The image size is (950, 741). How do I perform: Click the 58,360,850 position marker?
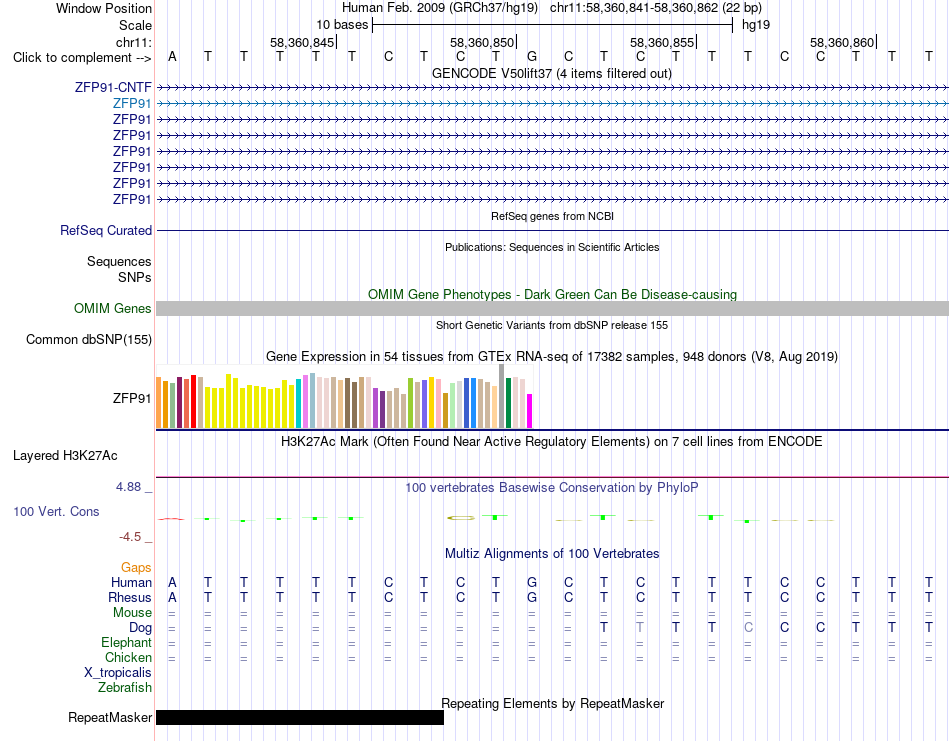(x=482, y=42)
